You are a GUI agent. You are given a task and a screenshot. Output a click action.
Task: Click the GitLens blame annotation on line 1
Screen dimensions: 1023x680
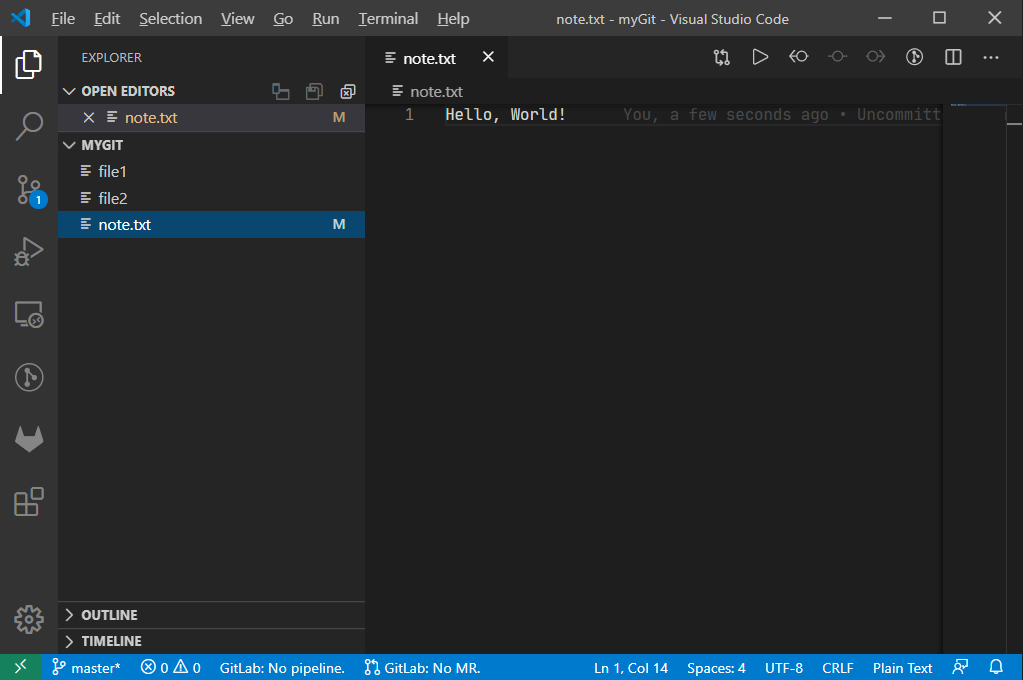tap(782, 115)
